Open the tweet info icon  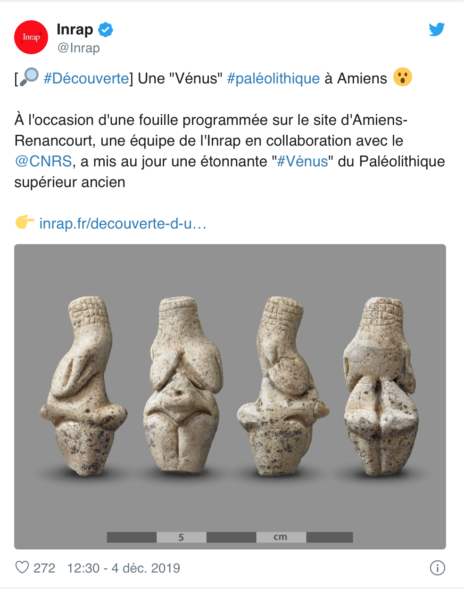pyautogui.click(x=437, y=568)
